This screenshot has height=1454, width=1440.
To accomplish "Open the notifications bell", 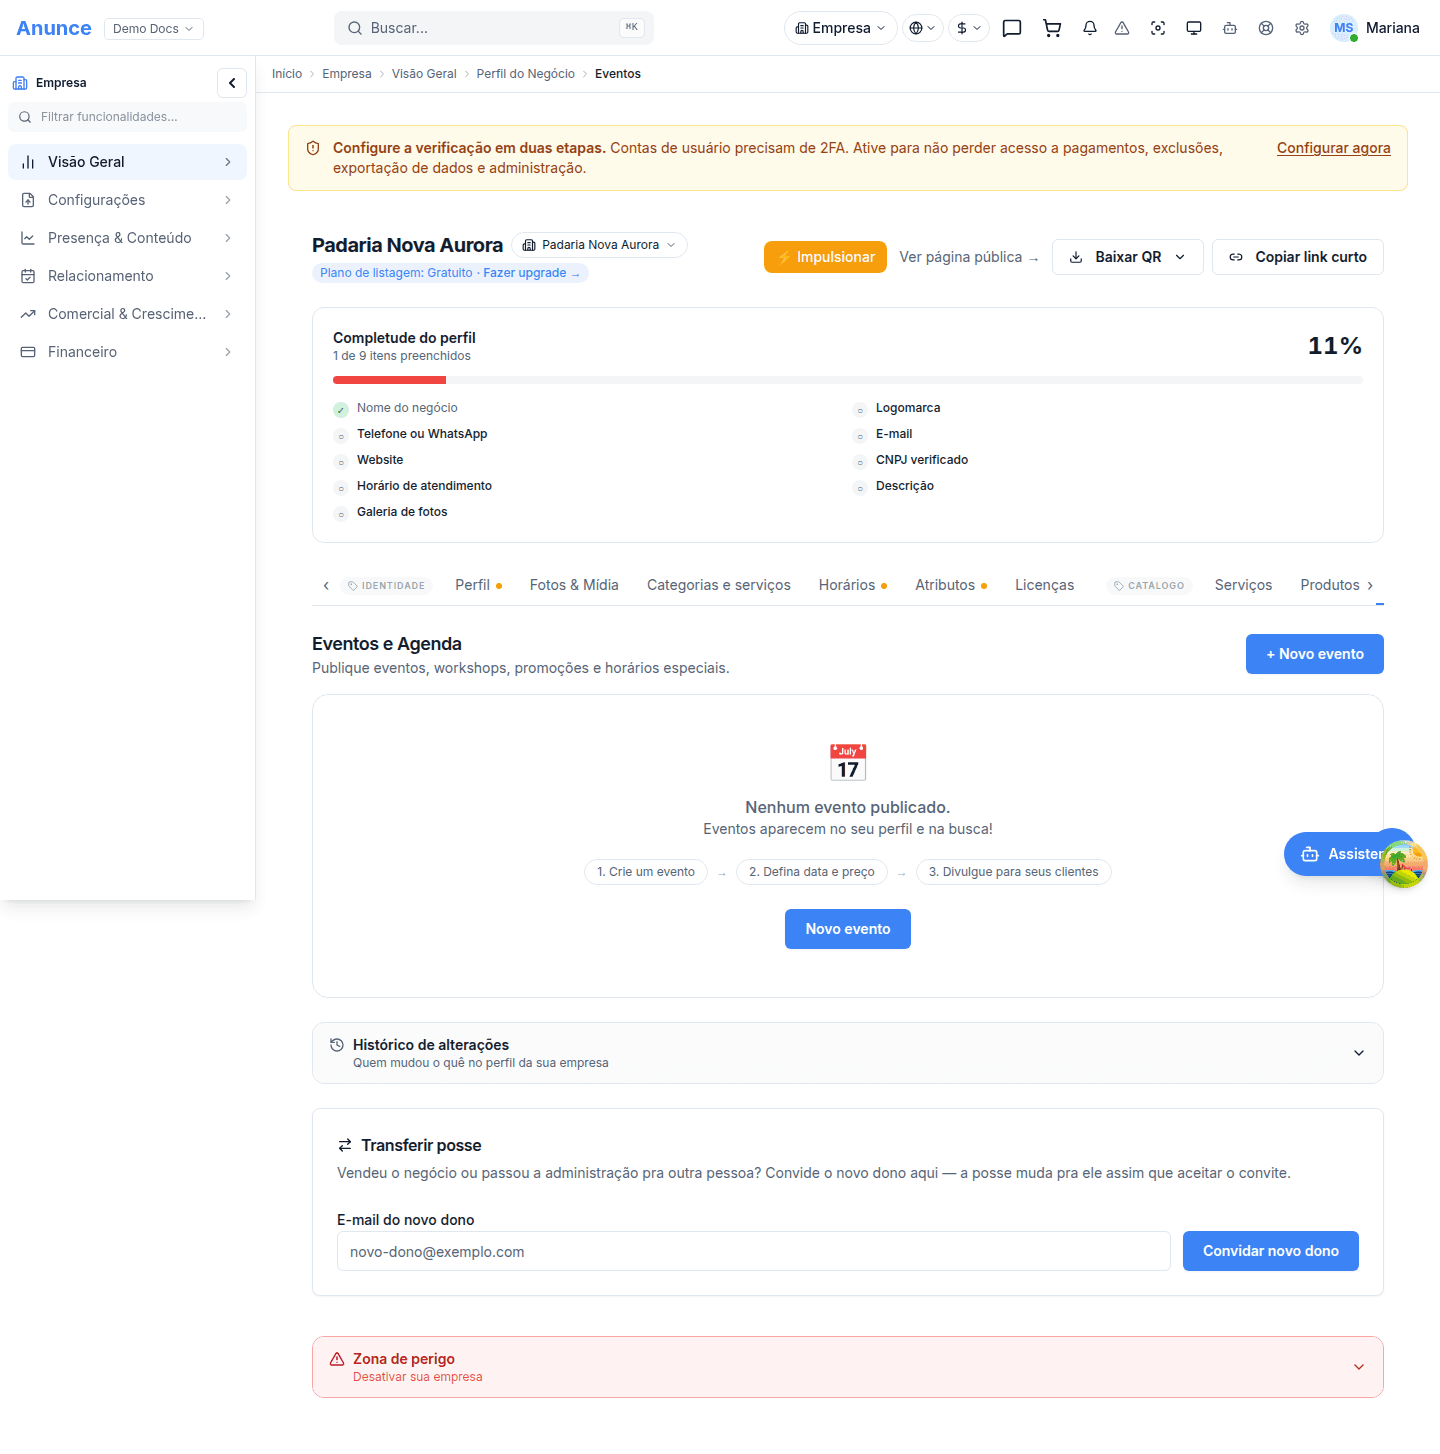I will [x=1090, y=28].
